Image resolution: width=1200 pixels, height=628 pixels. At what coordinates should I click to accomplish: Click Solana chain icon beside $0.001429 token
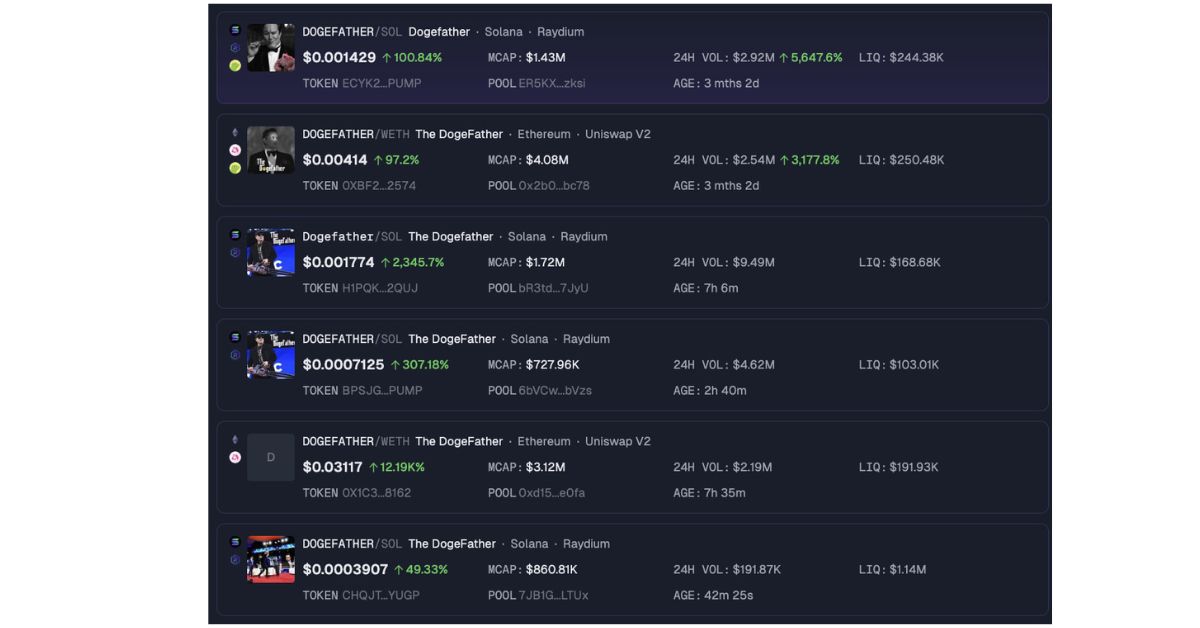tap(235, 30)
